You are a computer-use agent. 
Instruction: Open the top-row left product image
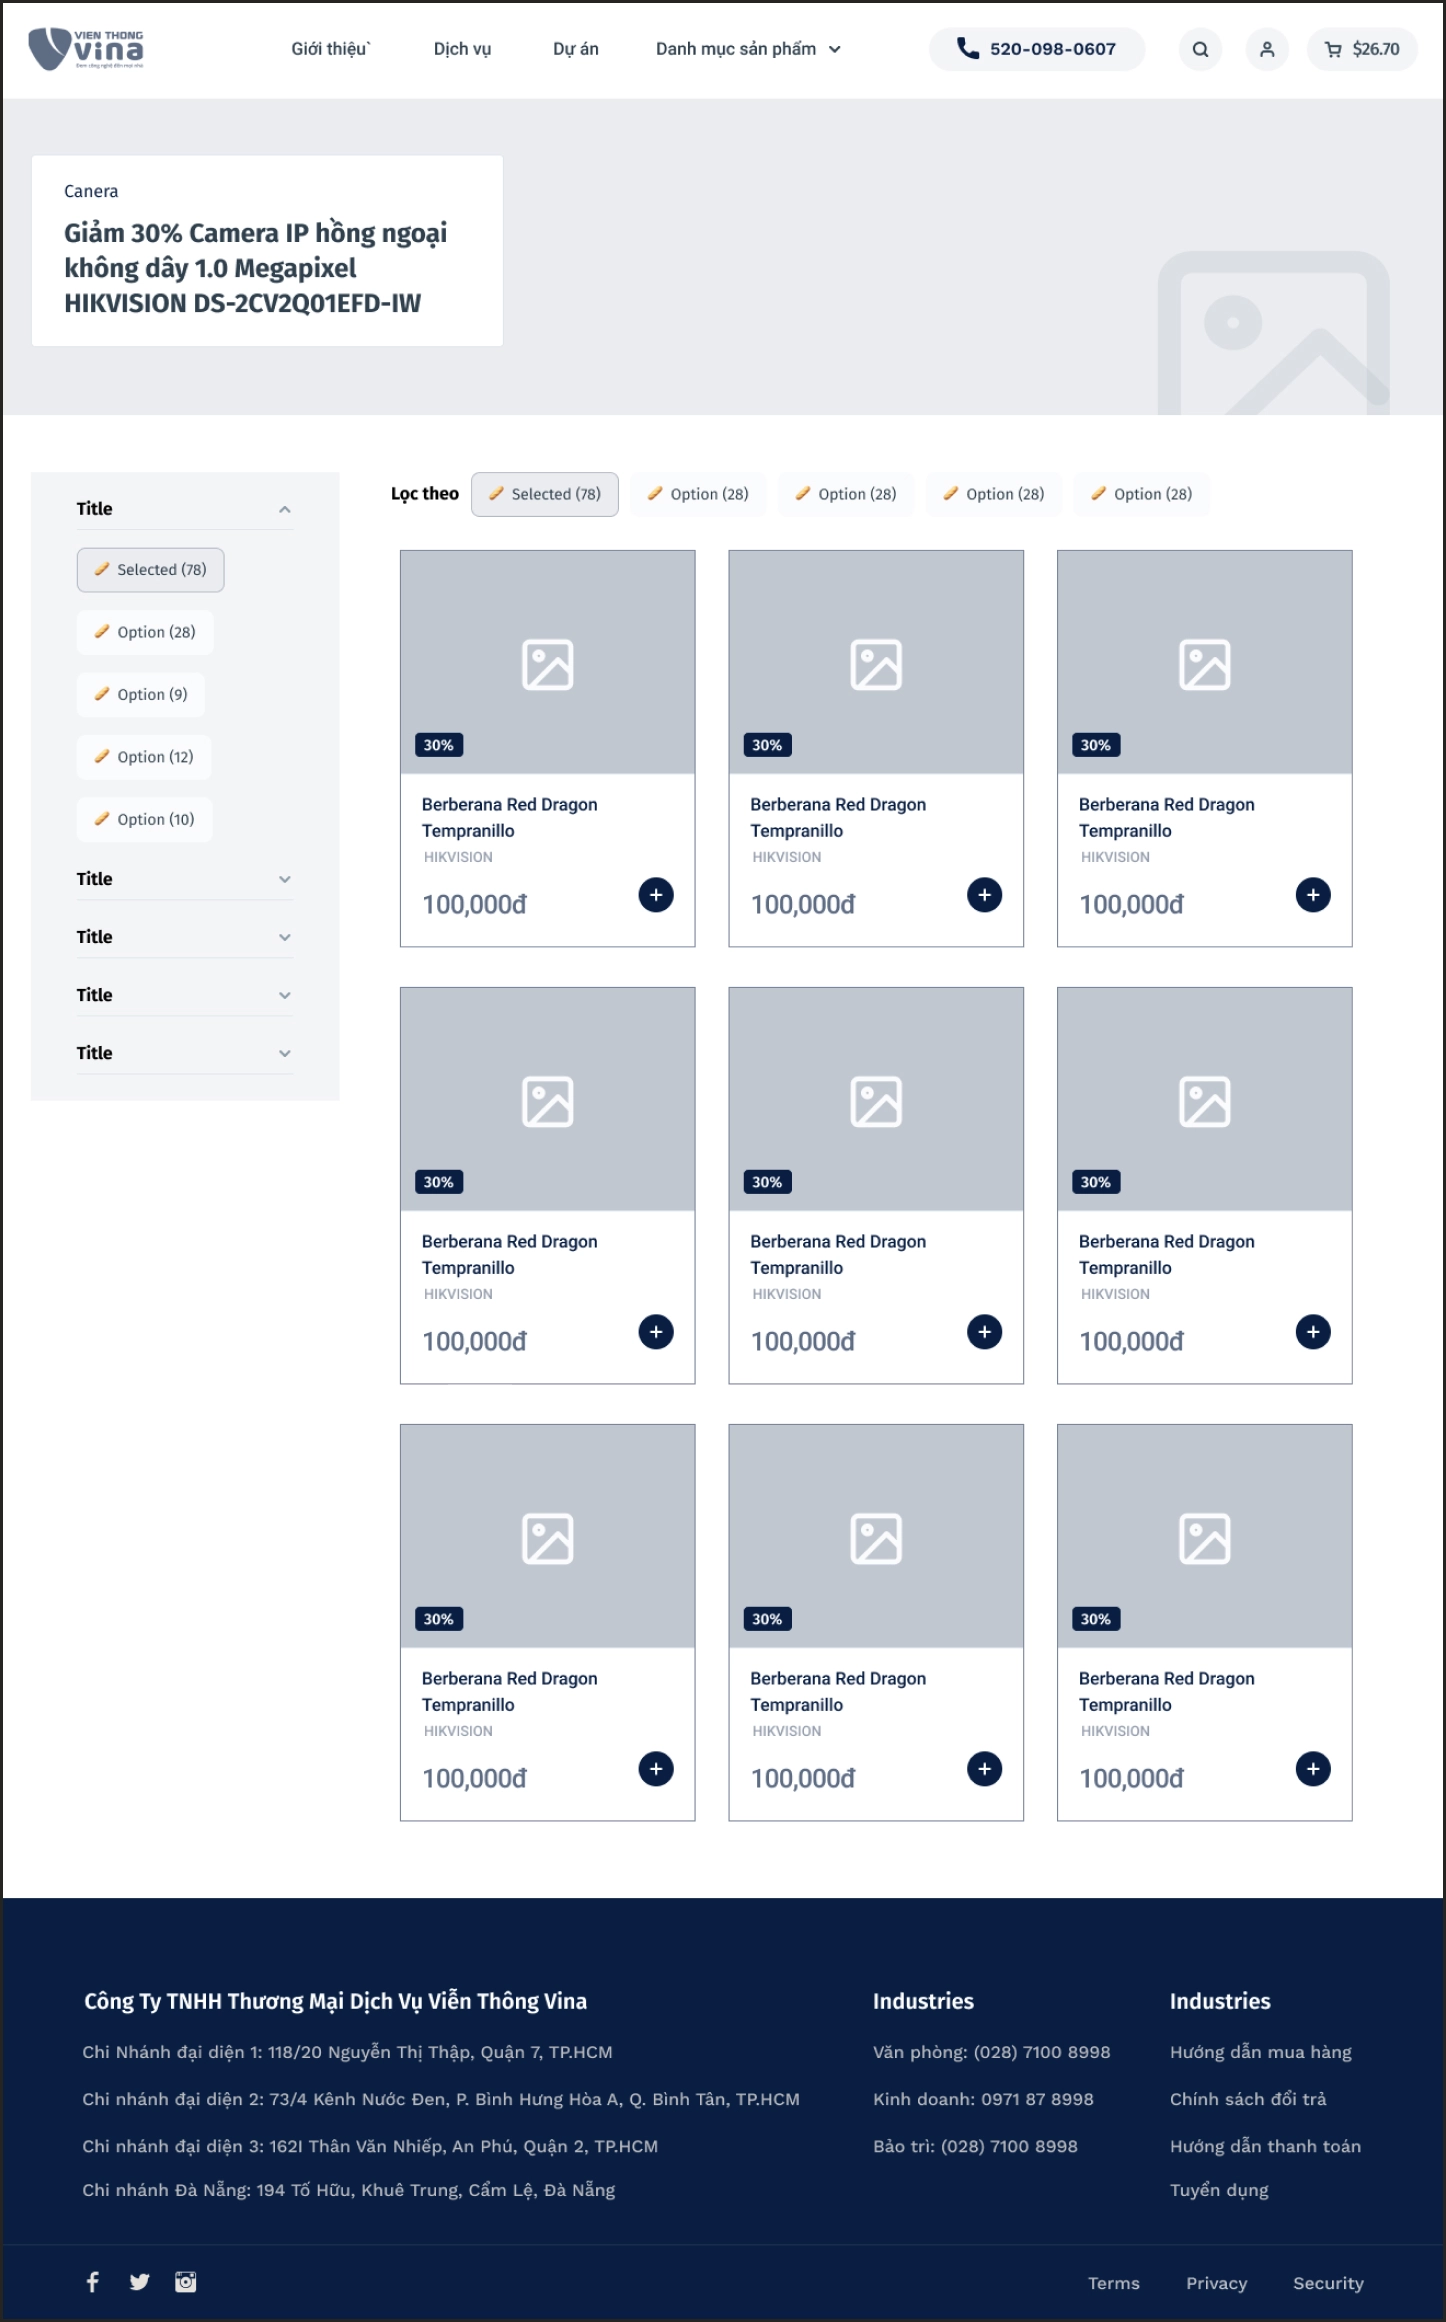548,662
